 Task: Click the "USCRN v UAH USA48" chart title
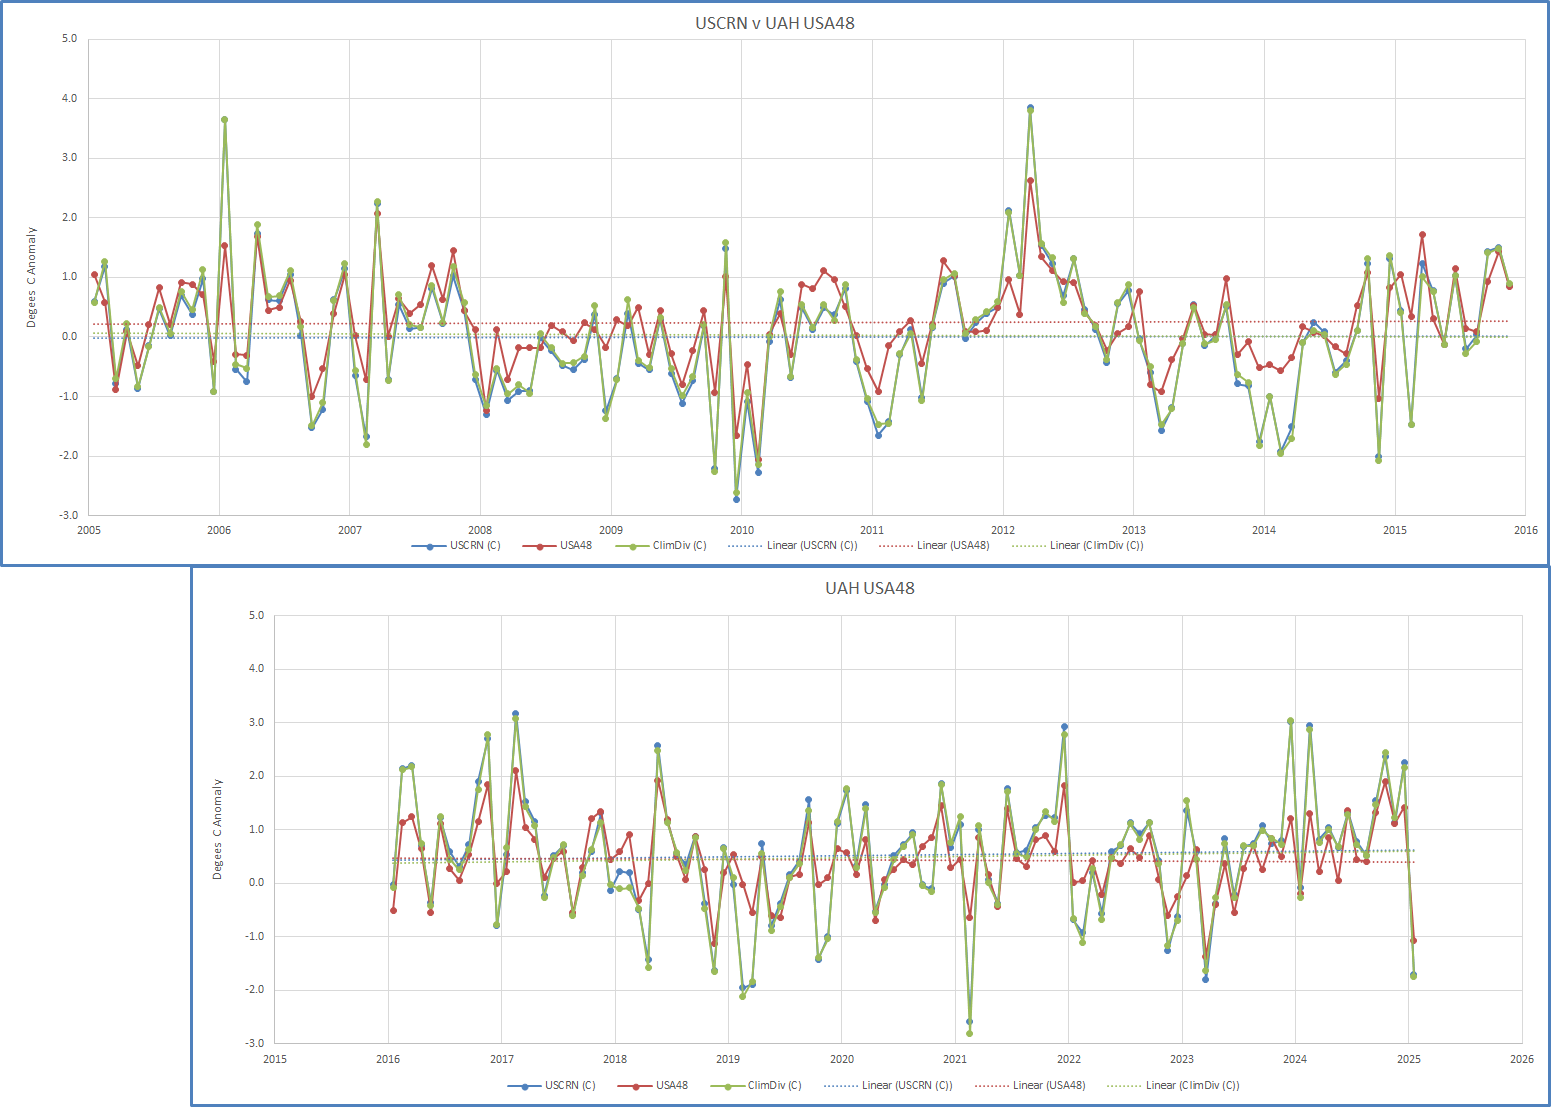775,23
